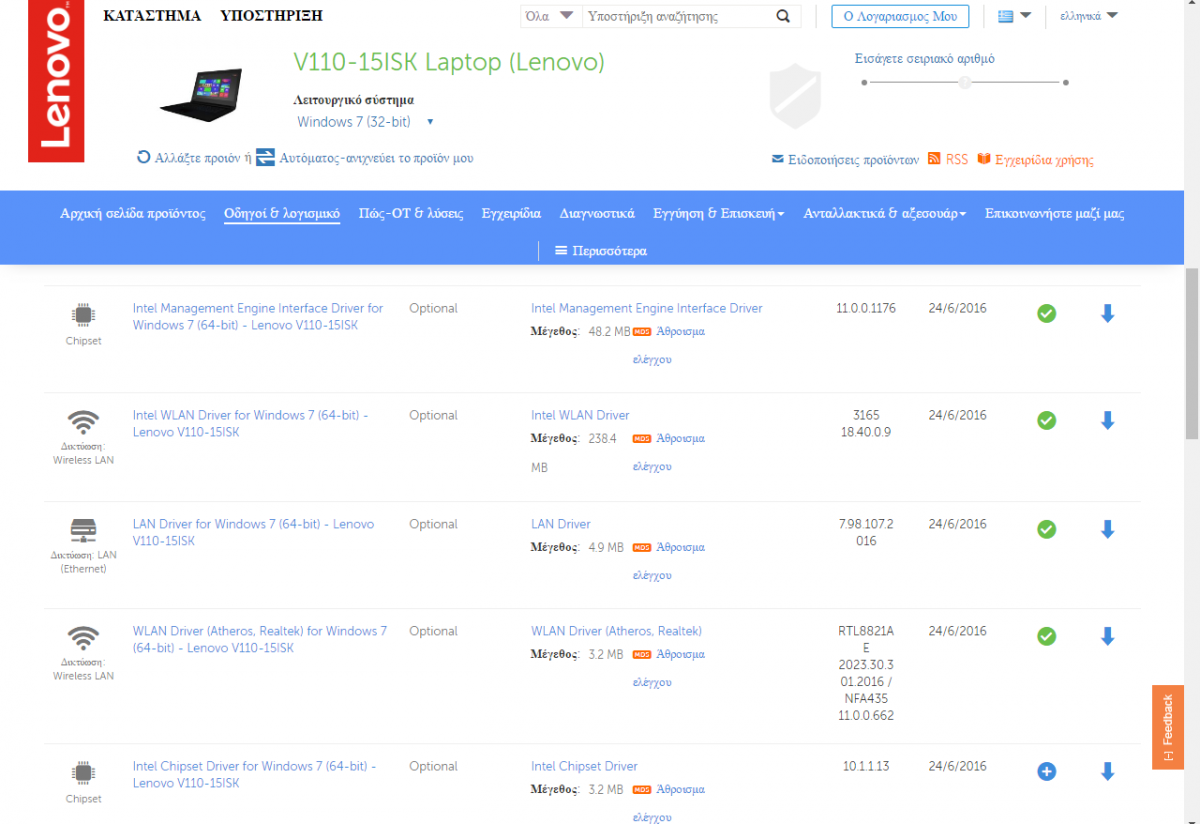Click the change product refresh icon
Screen dimensions: 1200x824
144,157
